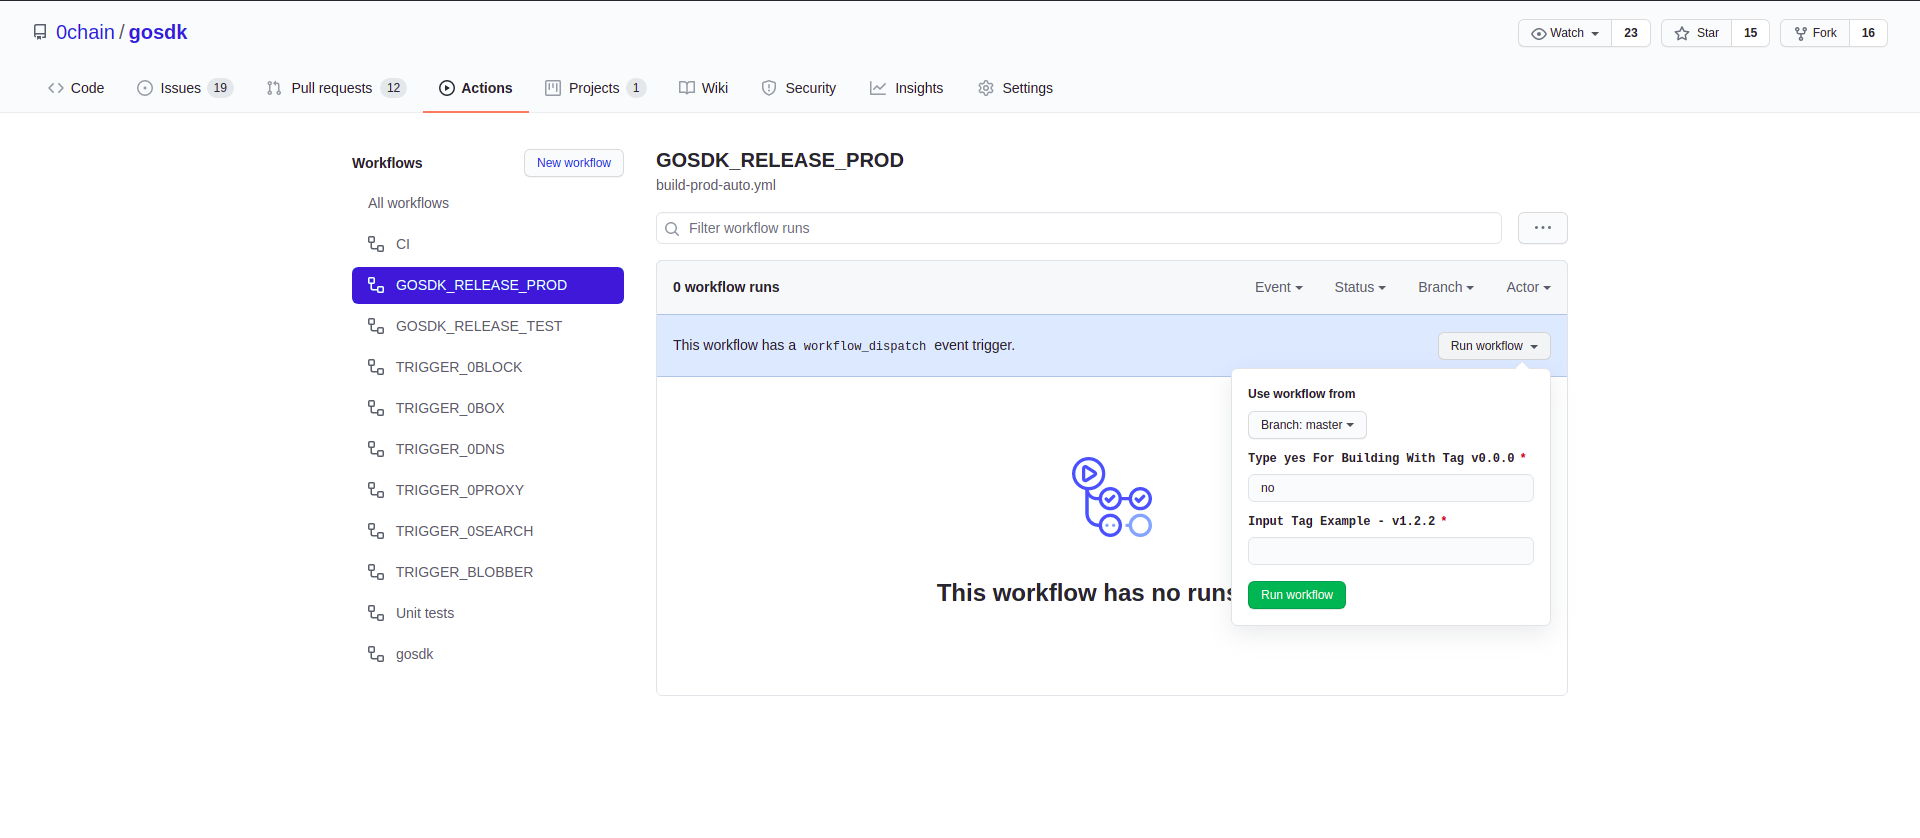The image size is (1920, 838).
Task: Open the Pull requests tab
Action: point(336,88)
